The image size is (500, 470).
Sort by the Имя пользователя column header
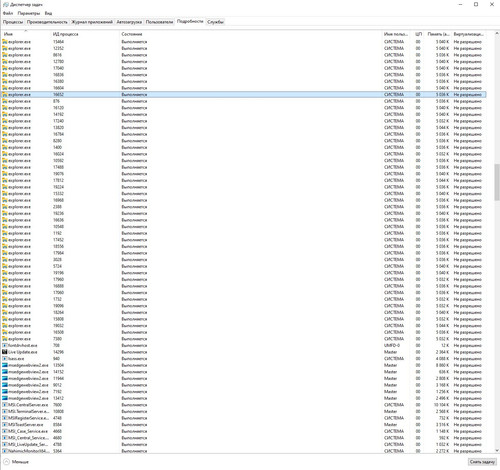point(396,34)
